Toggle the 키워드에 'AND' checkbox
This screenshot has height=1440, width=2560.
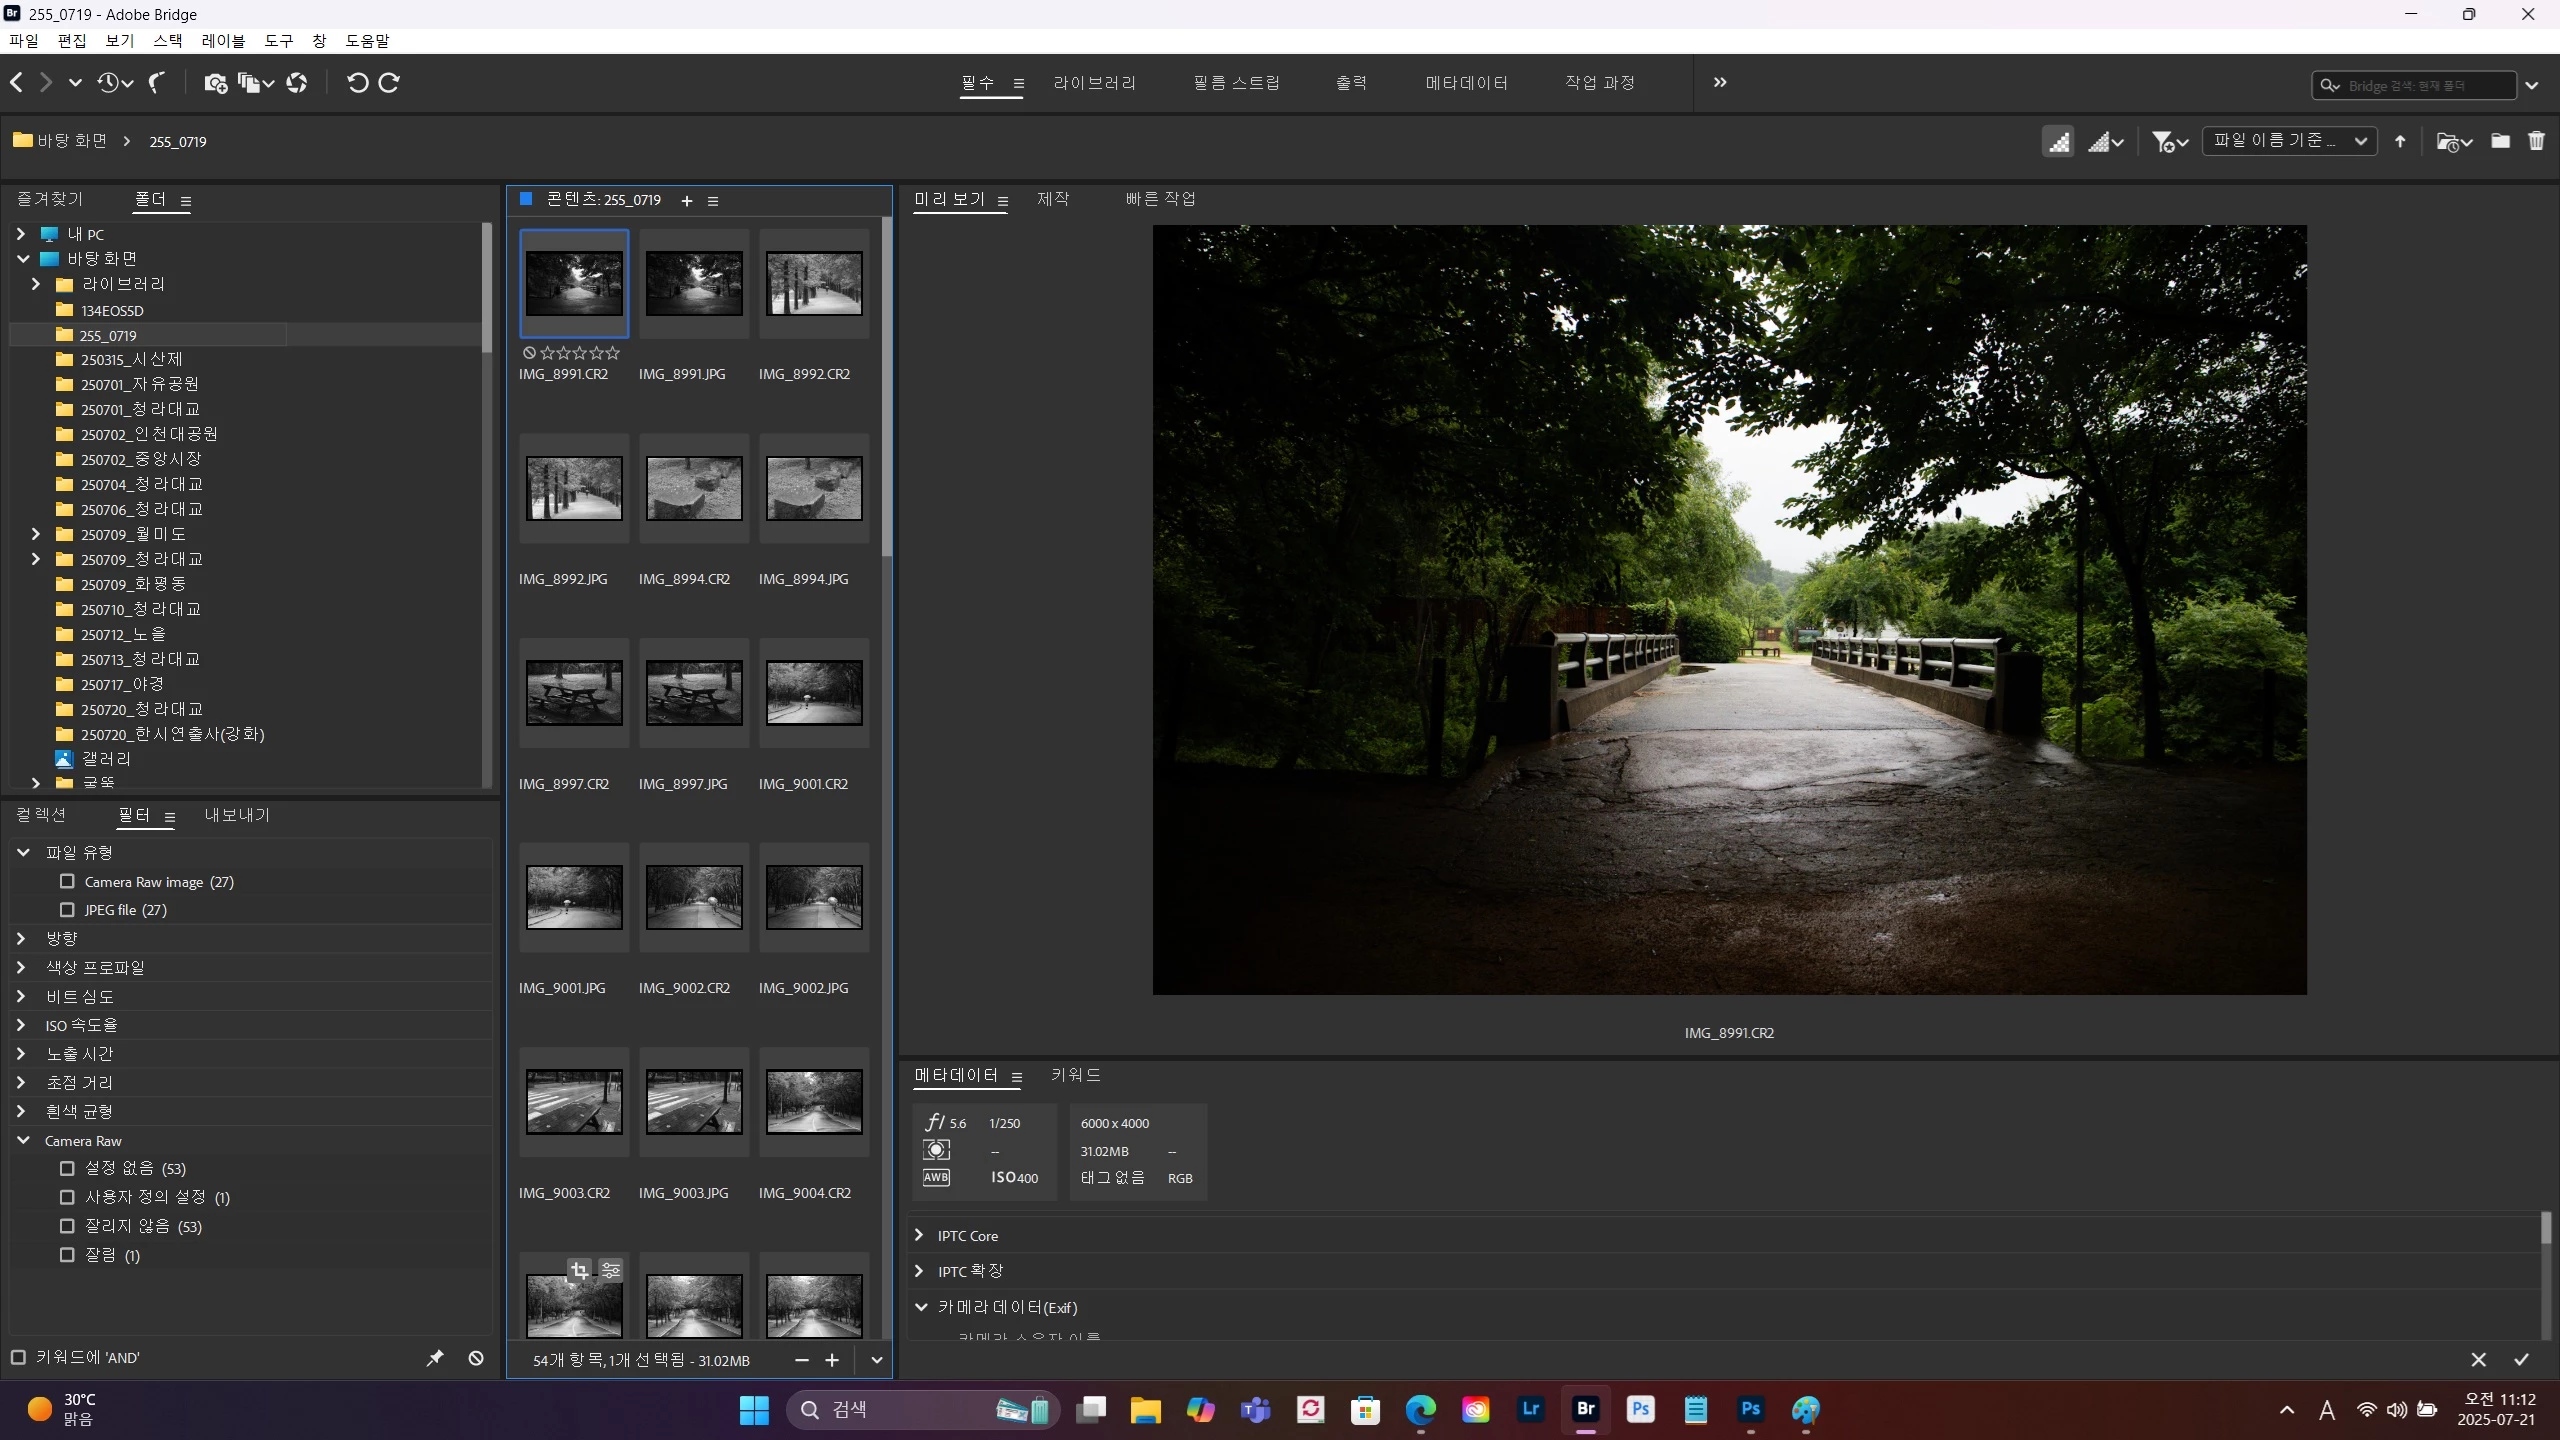pos(18,1357)
